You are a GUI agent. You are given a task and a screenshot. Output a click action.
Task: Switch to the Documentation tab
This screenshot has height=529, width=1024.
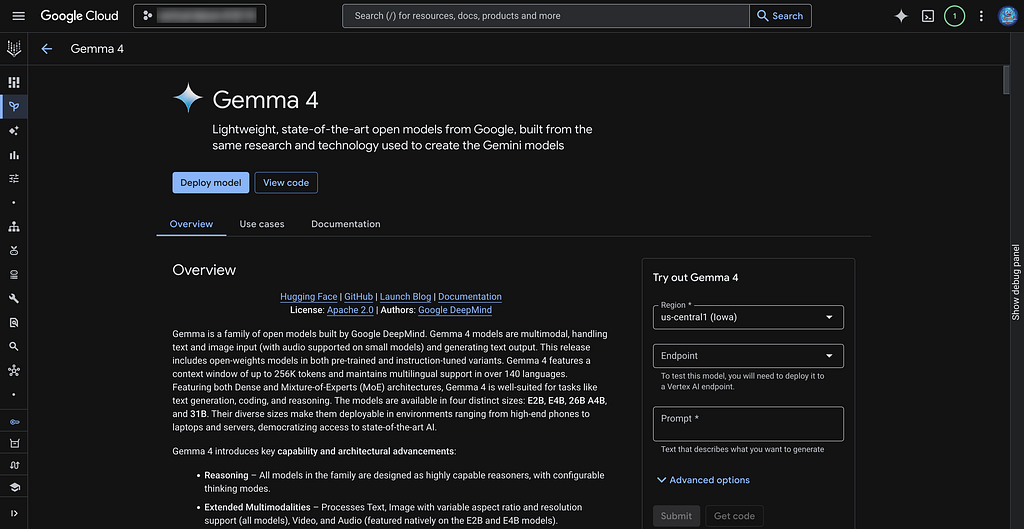tap(345, 224)
